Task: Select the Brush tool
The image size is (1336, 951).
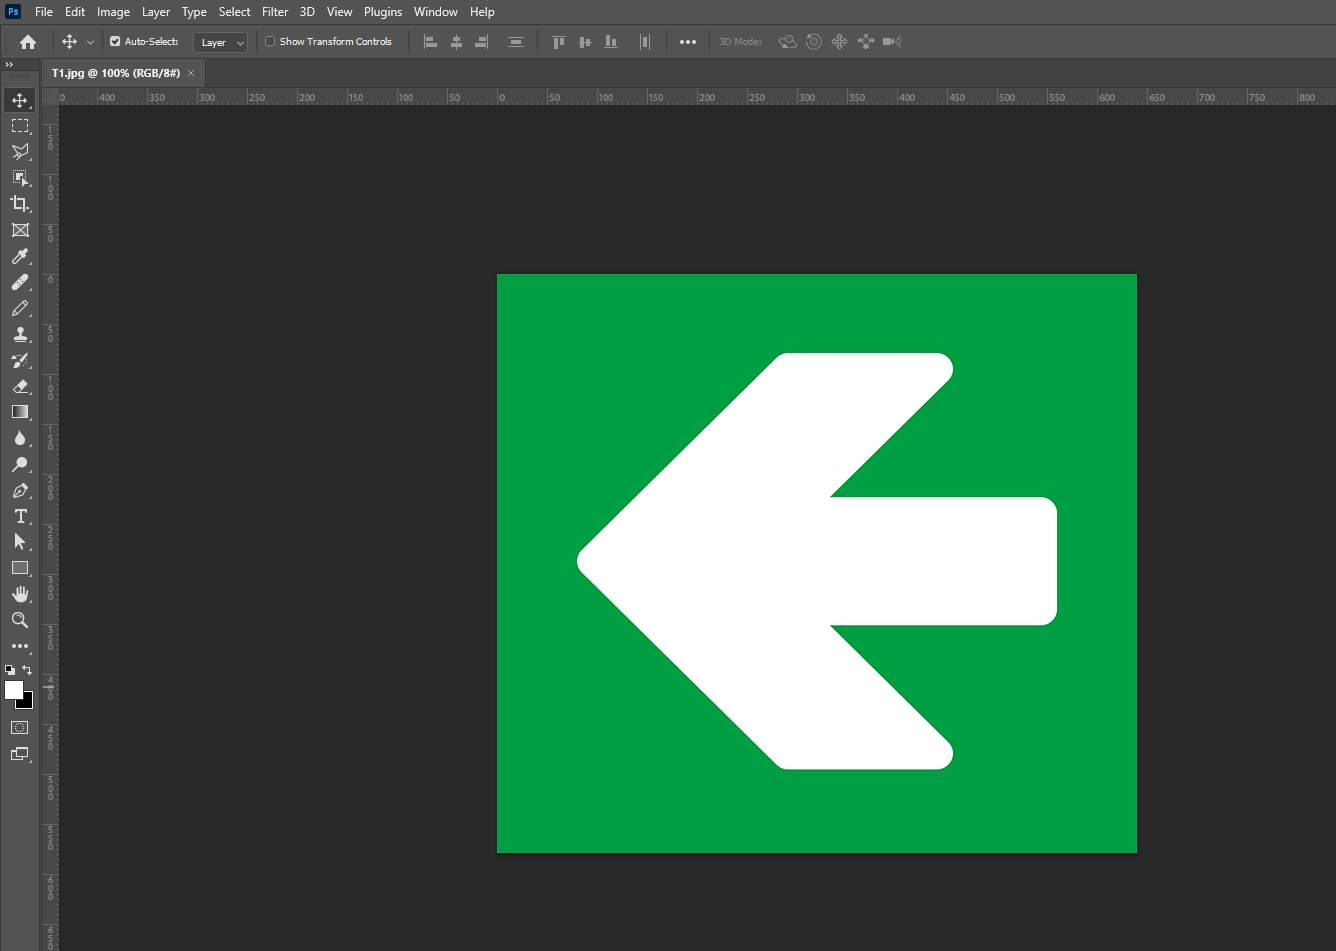Action: click(x=19, y=309)
